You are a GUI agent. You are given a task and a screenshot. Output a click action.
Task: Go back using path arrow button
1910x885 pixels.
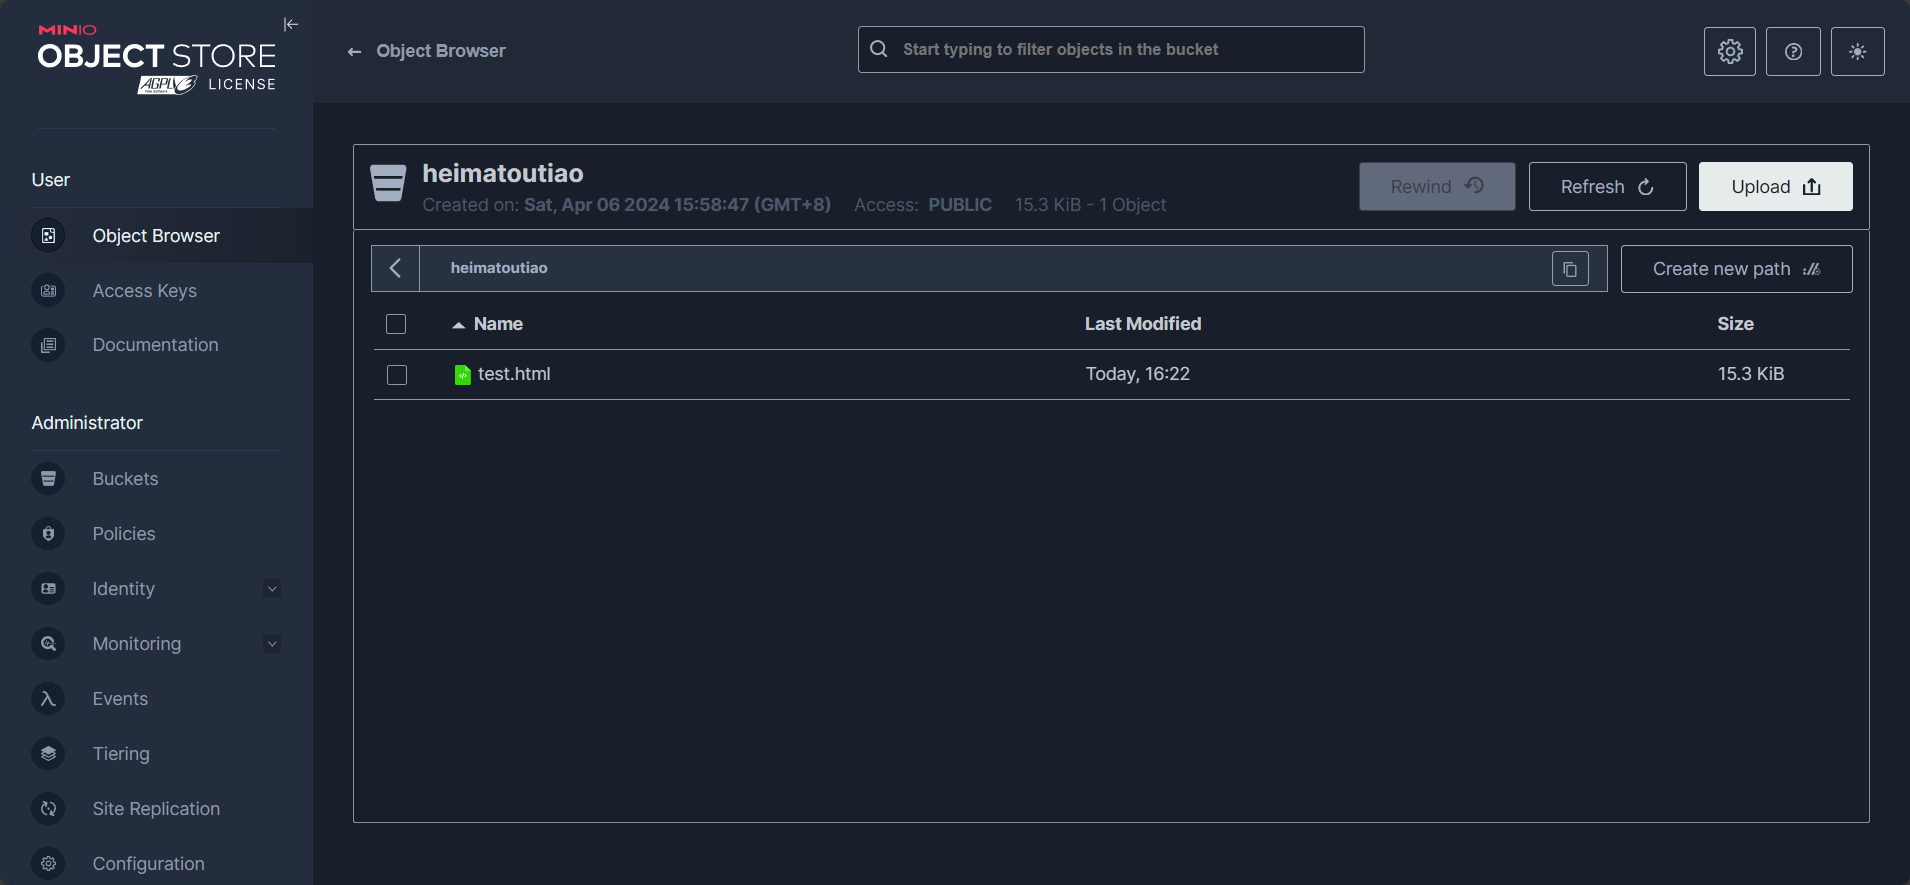[396, 268]
